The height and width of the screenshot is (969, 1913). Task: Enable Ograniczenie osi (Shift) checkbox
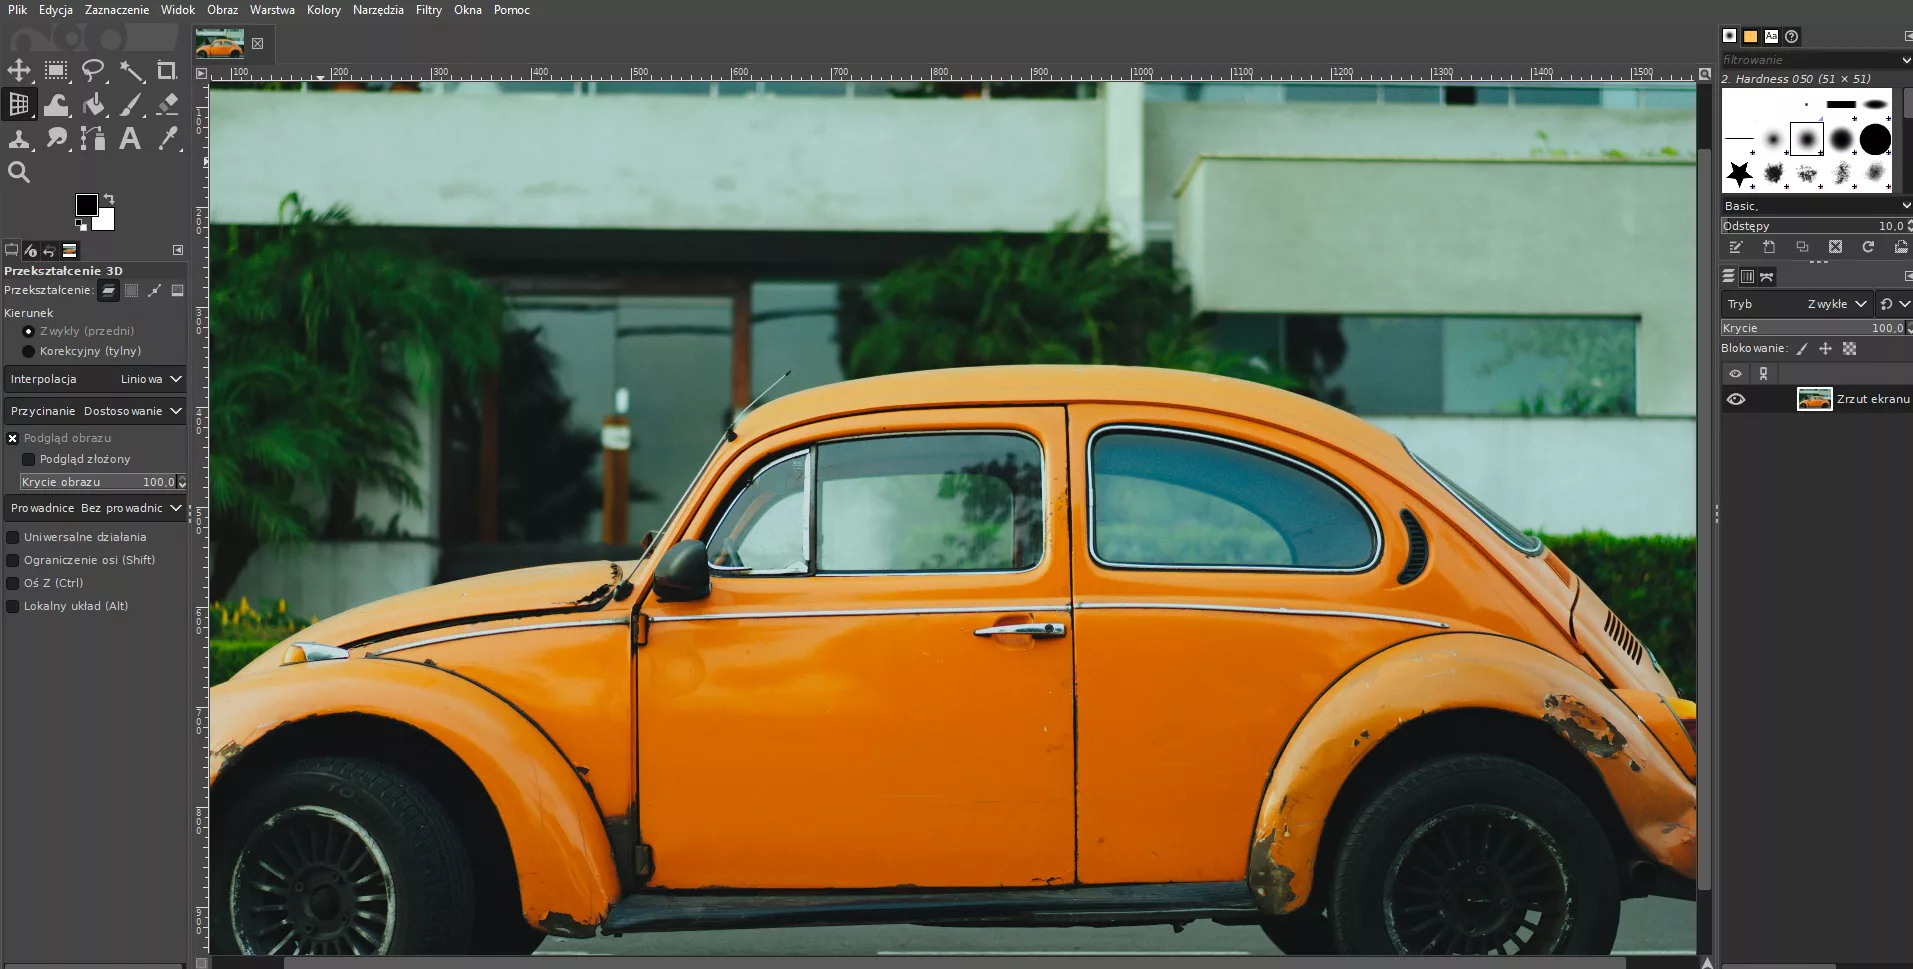tap(13, 560)
